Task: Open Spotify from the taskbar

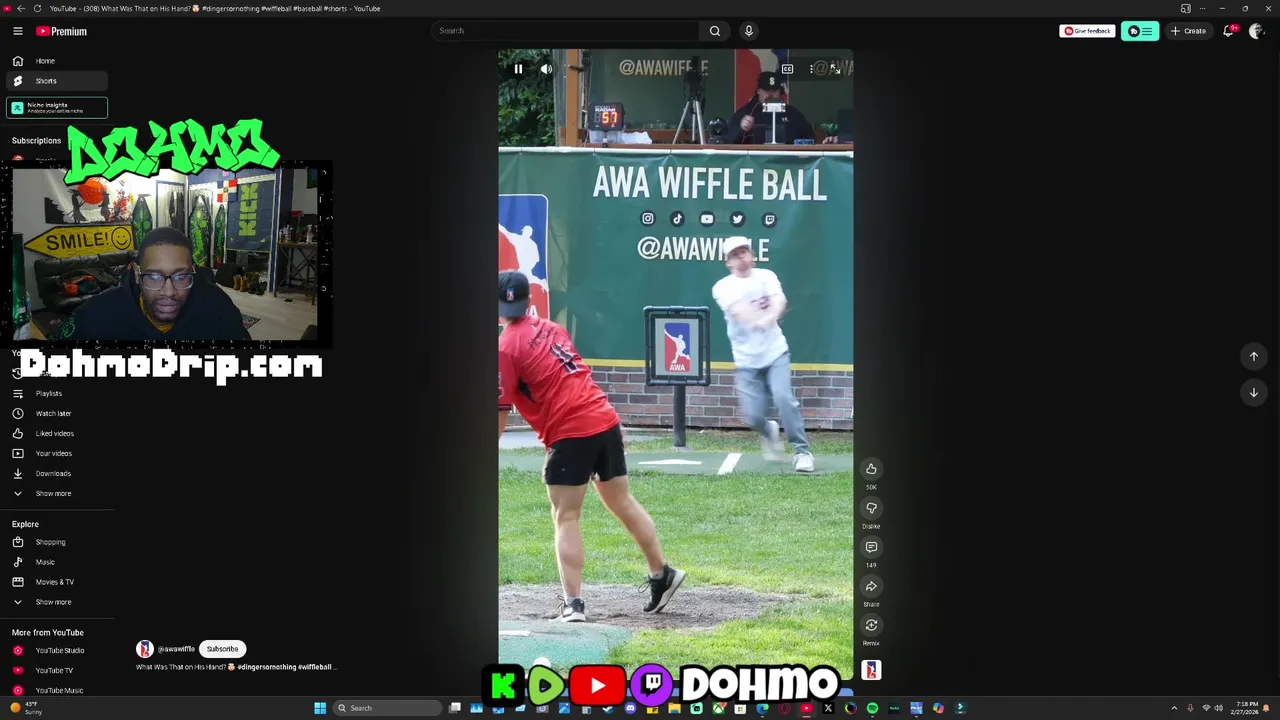Action: [x=872, y=709]
